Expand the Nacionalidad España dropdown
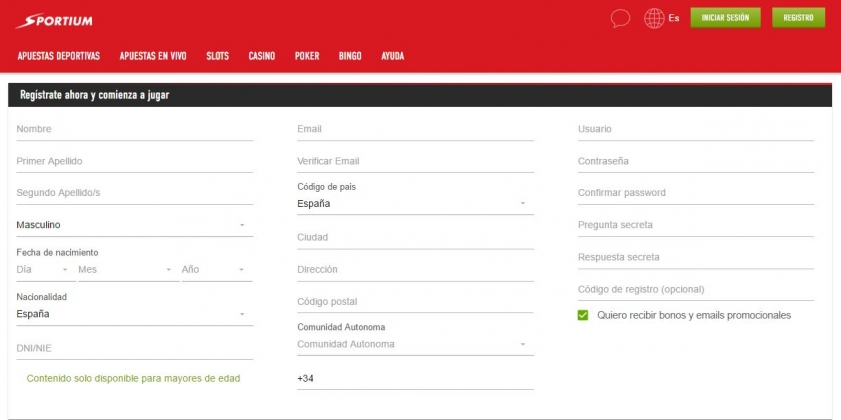Screen dimensions: 841x420 tap(135, 314)
